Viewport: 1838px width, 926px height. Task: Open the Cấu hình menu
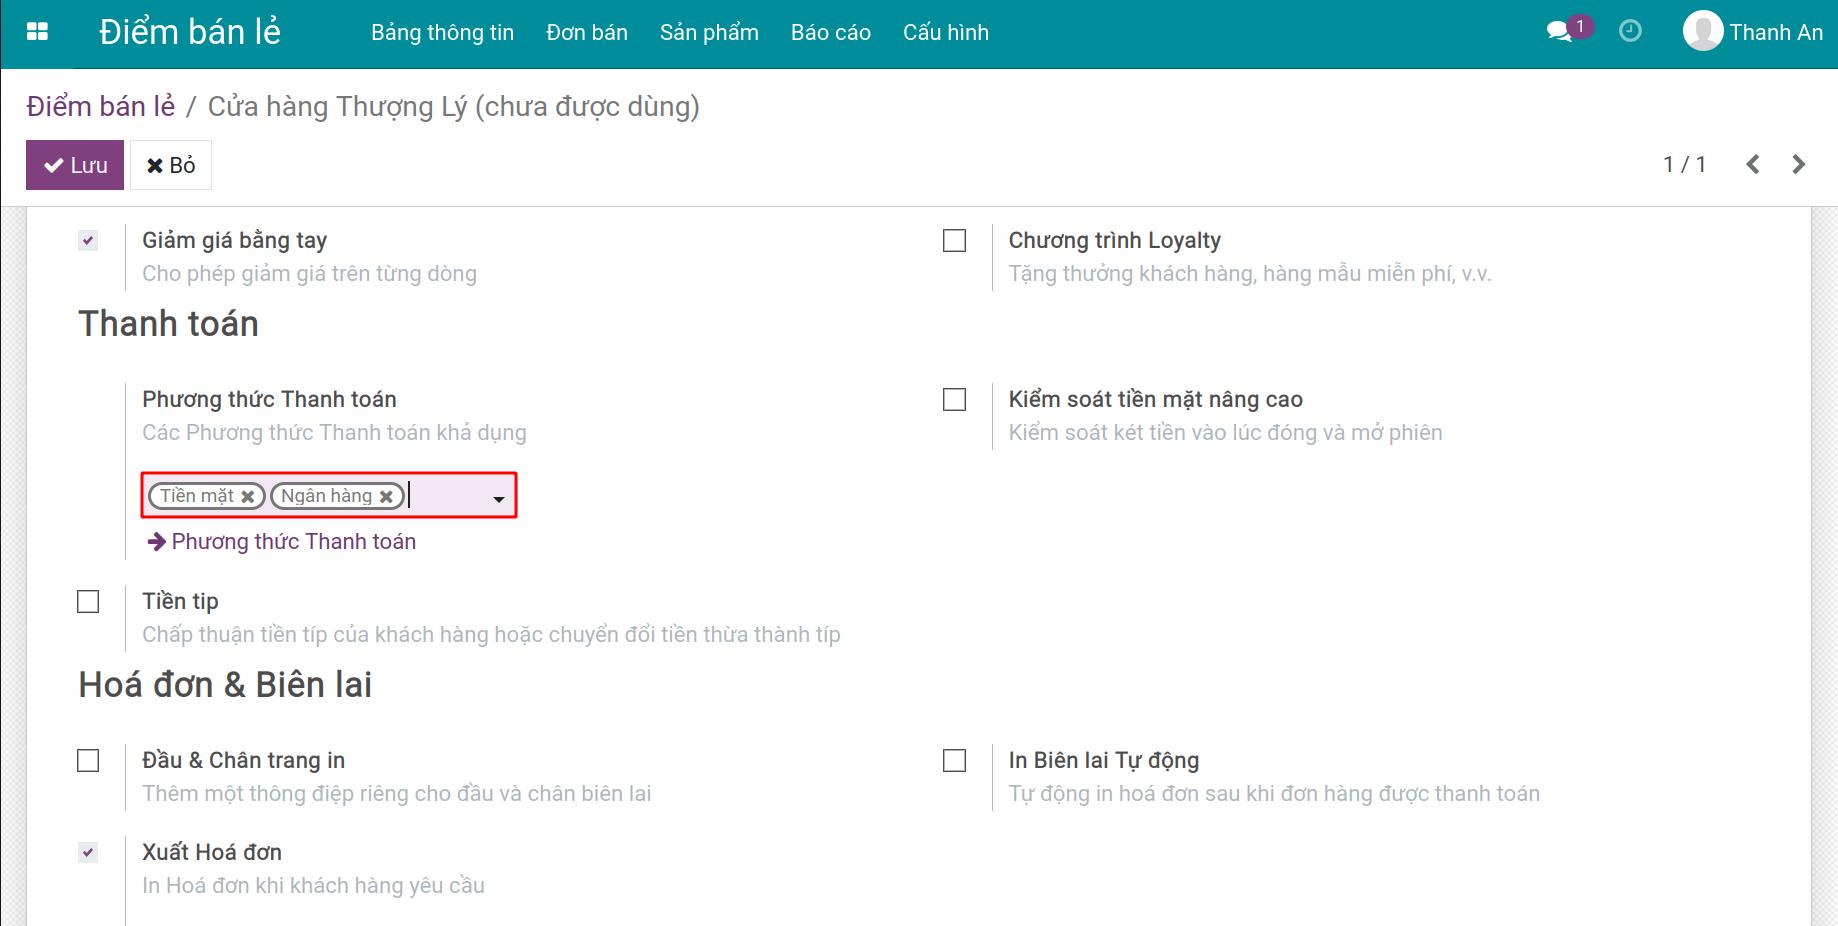point(946,32)
